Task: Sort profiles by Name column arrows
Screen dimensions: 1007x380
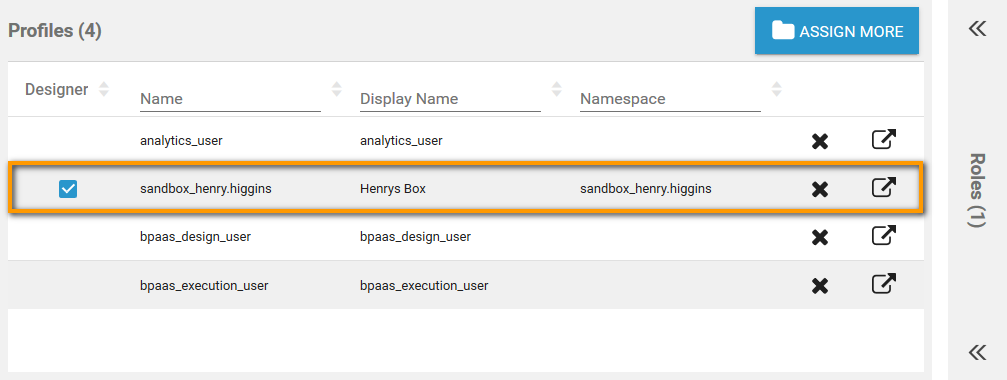Action: (x=337, y=89)
